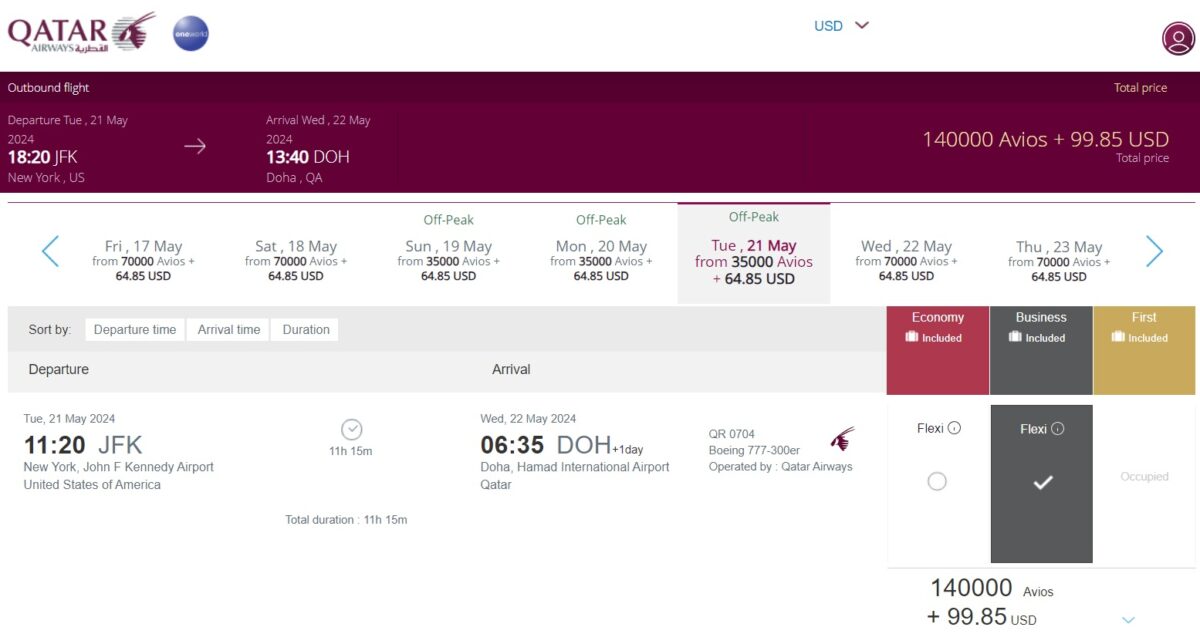Image resolution: width=1200 pixels, height=634 pixels.
Task: Sort flights by Arrival time
Action: [x=229, y=330]
